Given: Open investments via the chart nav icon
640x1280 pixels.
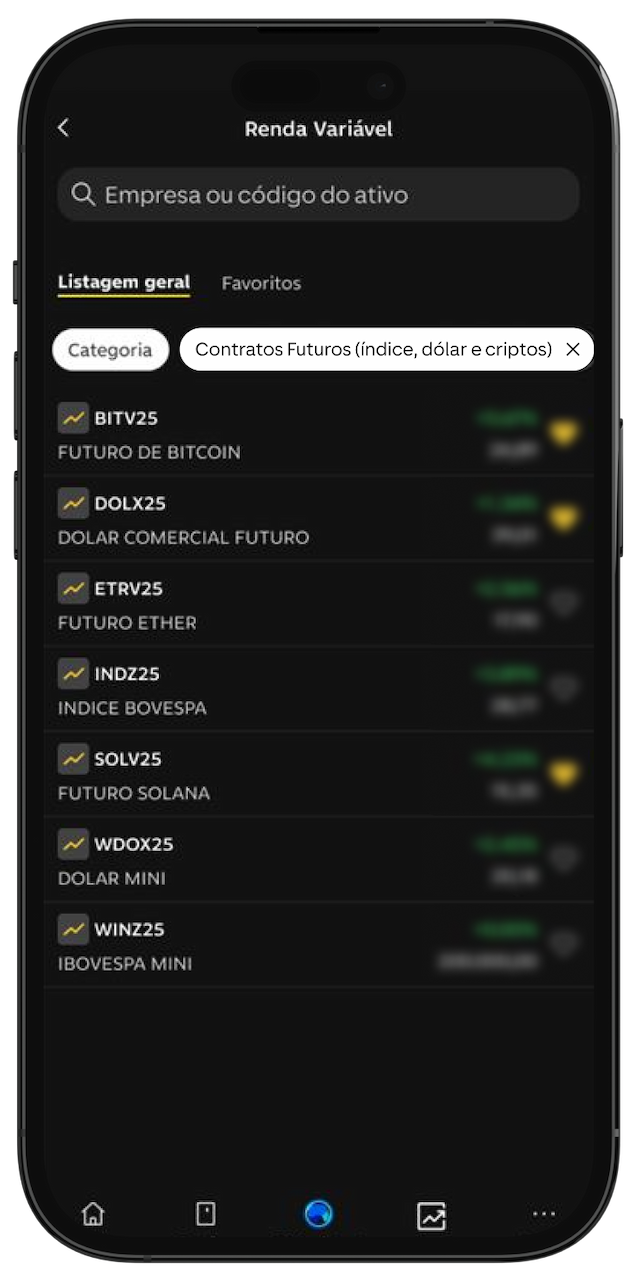Looking at the screenshot, I should coord(431,1214).
